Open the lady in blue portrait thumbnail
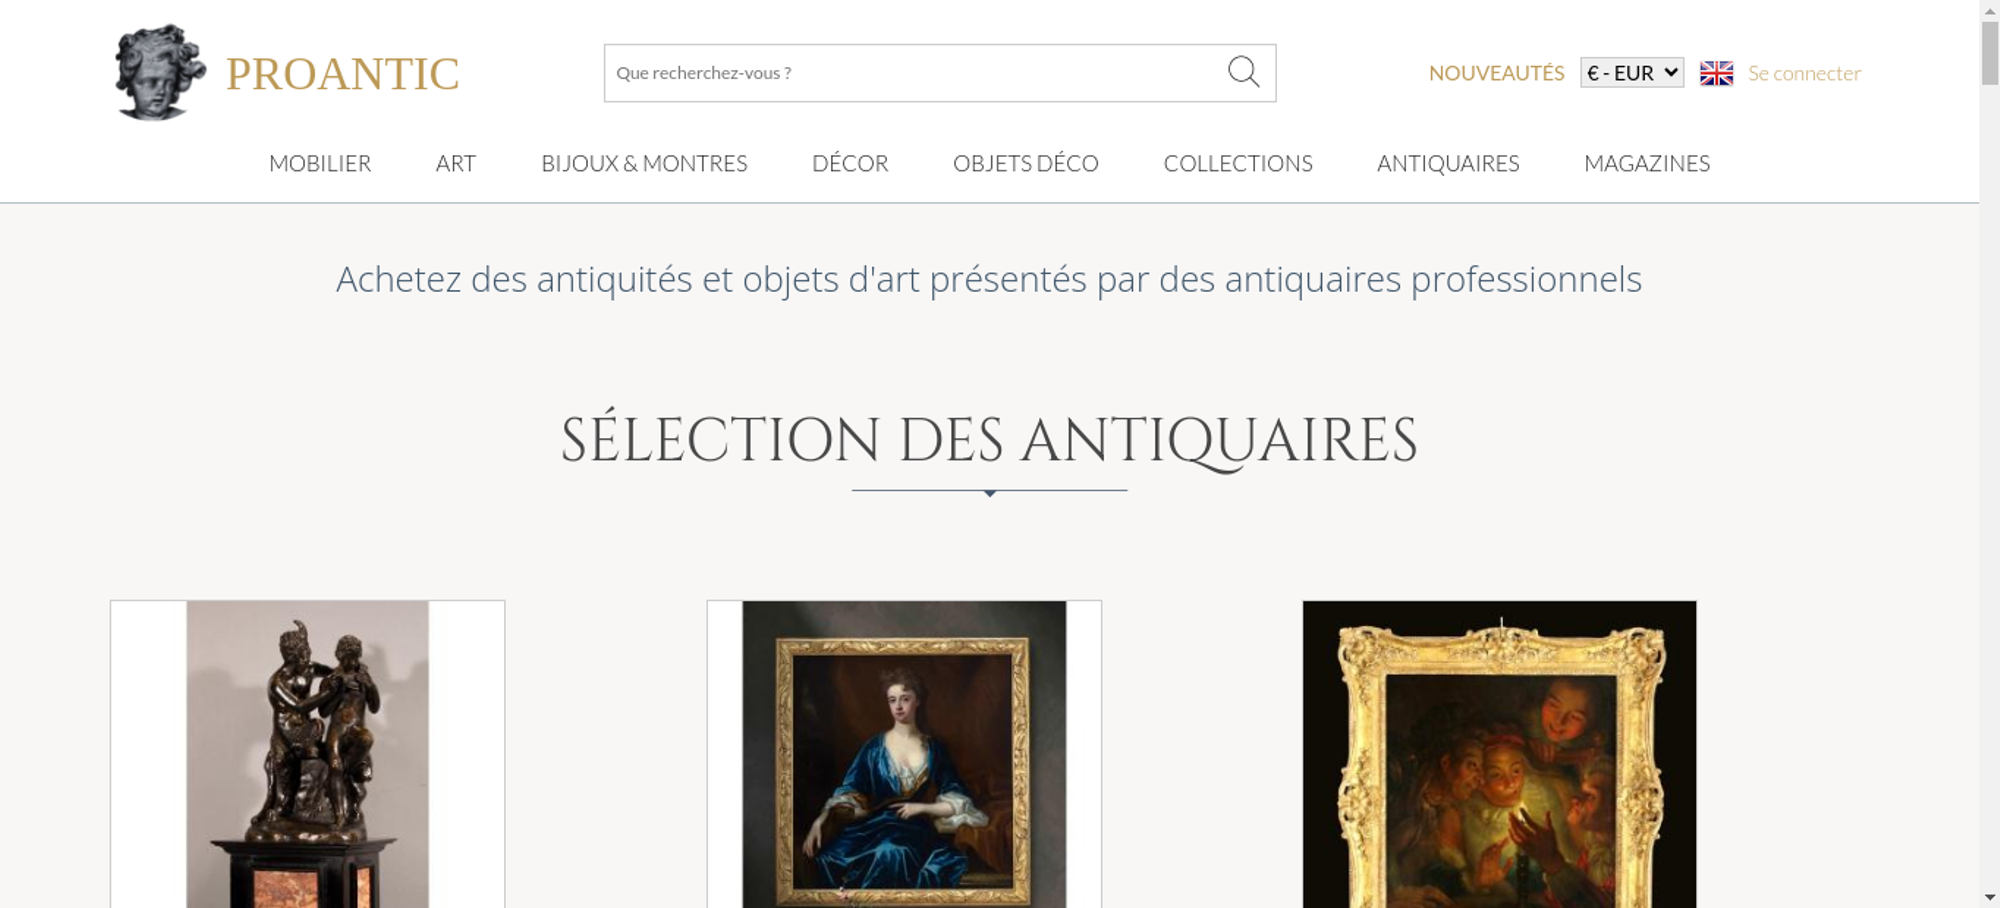This screenshot has width=2000, height=908. 904,754
